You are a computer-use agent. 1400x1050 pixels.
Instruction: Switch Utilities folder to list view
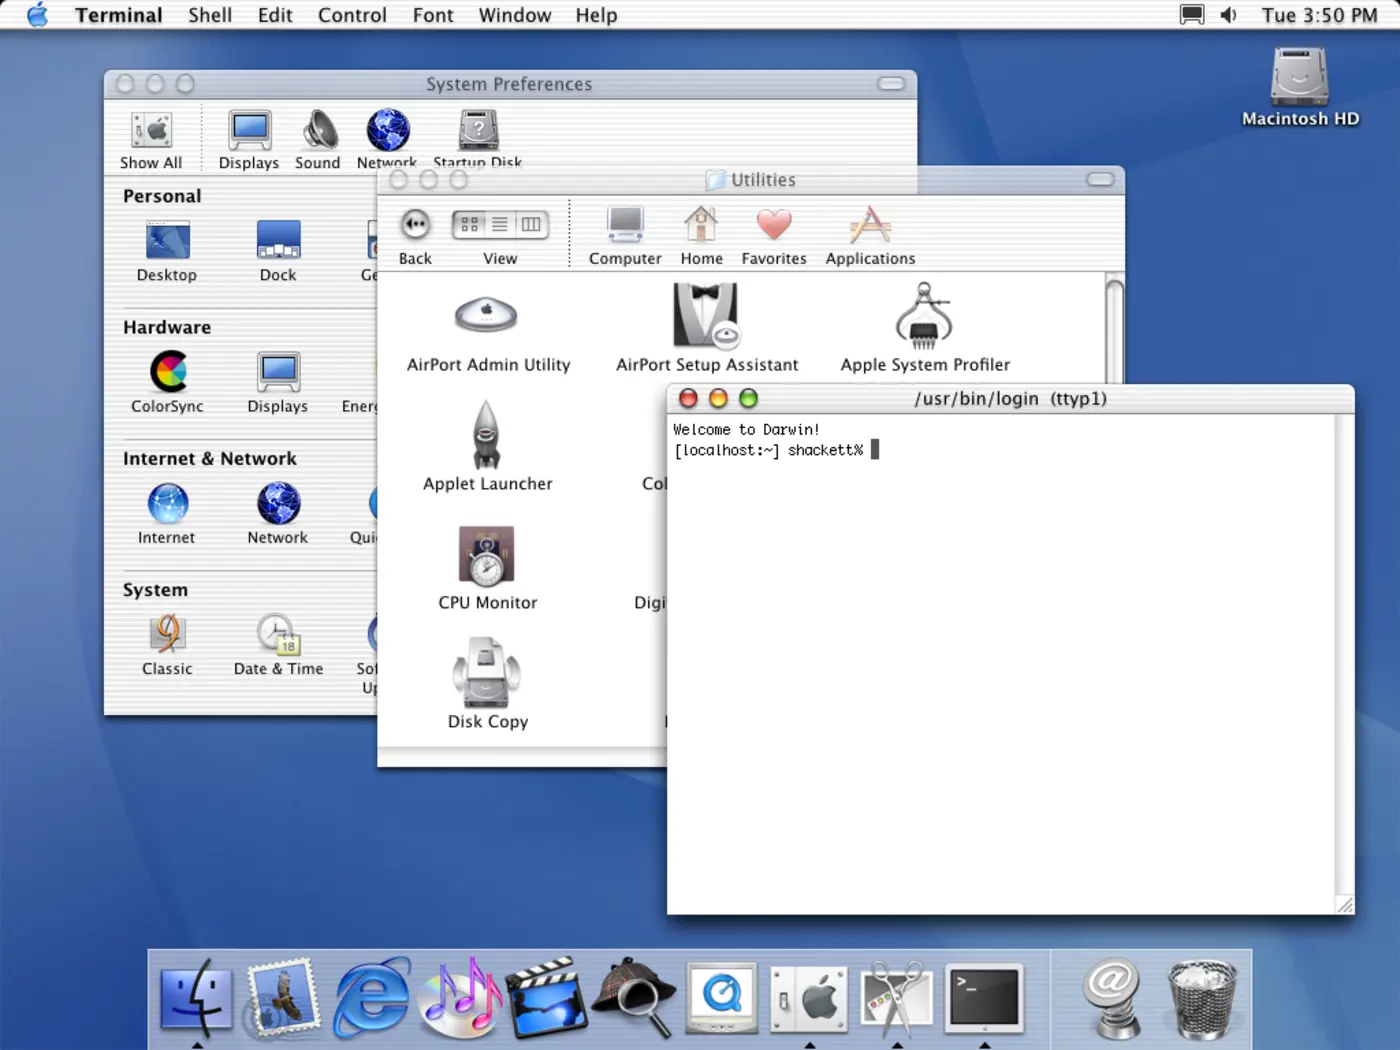(x=499, y=224)
